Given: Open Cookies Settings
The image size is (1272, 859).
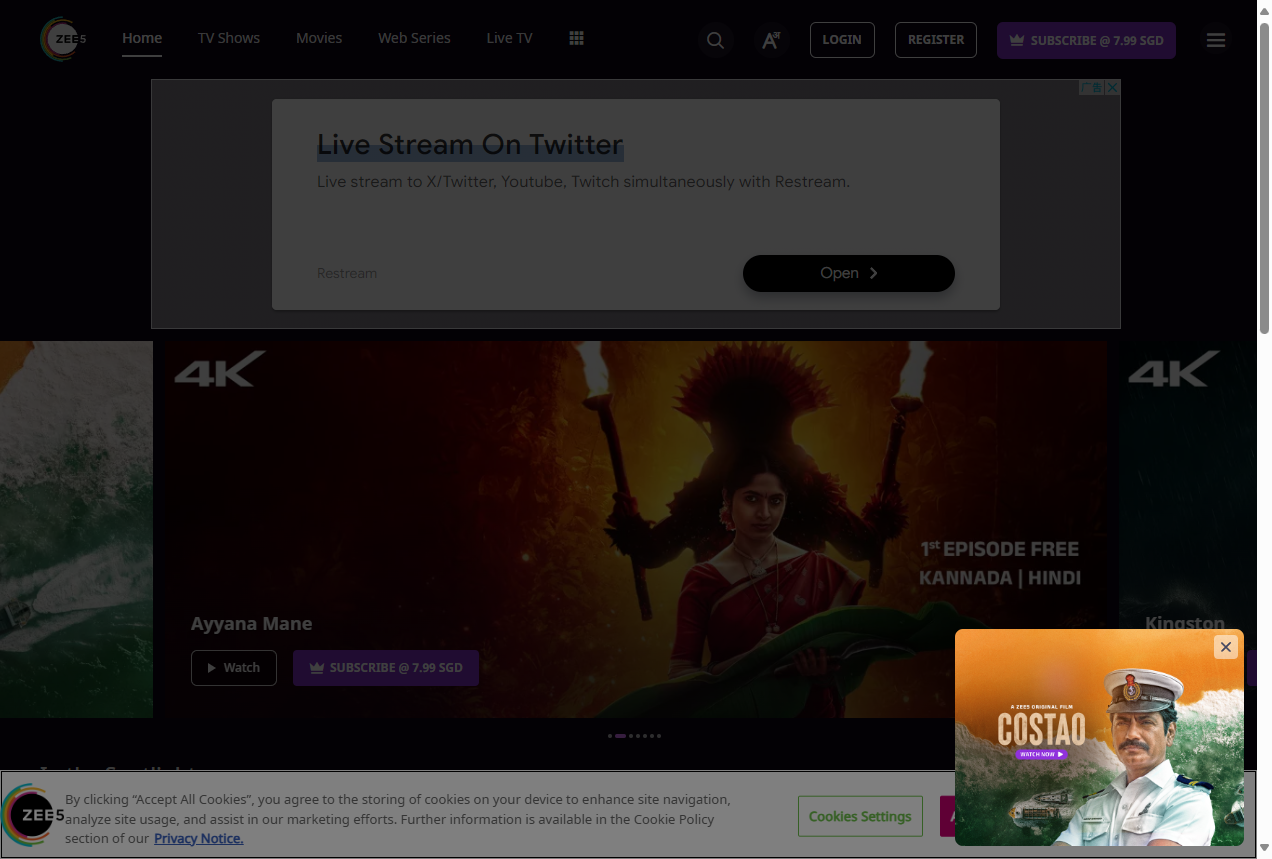Looking at the screenshot, I should (860, 816).
